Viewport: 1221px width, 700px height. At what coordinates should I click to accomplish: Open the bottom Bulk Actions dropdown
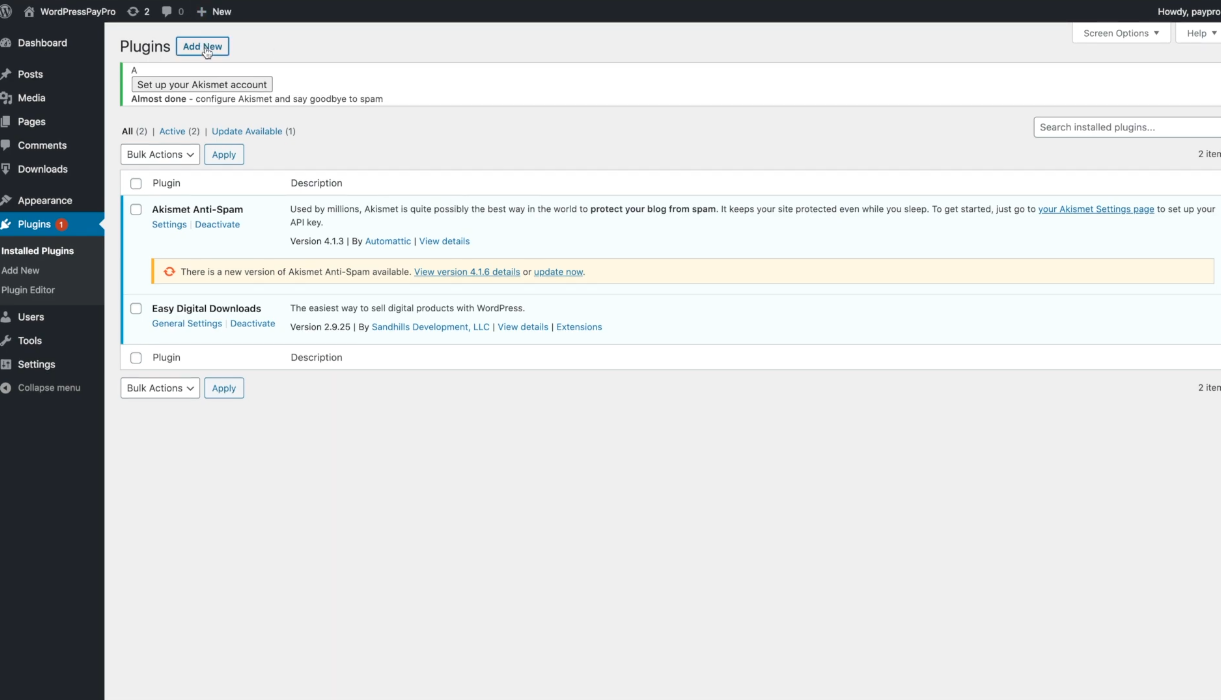tap(160, 388)
